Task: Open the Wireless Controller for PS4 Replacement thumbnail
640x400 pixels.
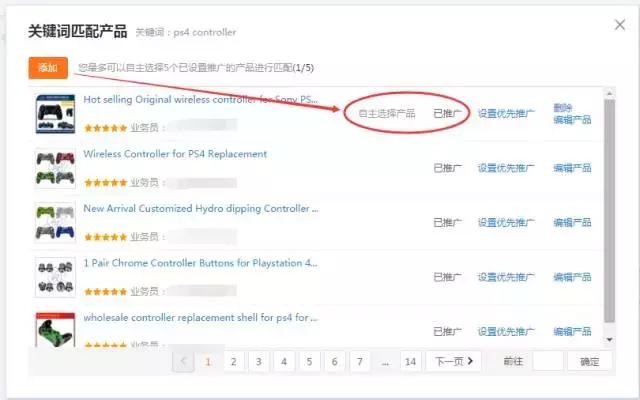Action: 55,168
